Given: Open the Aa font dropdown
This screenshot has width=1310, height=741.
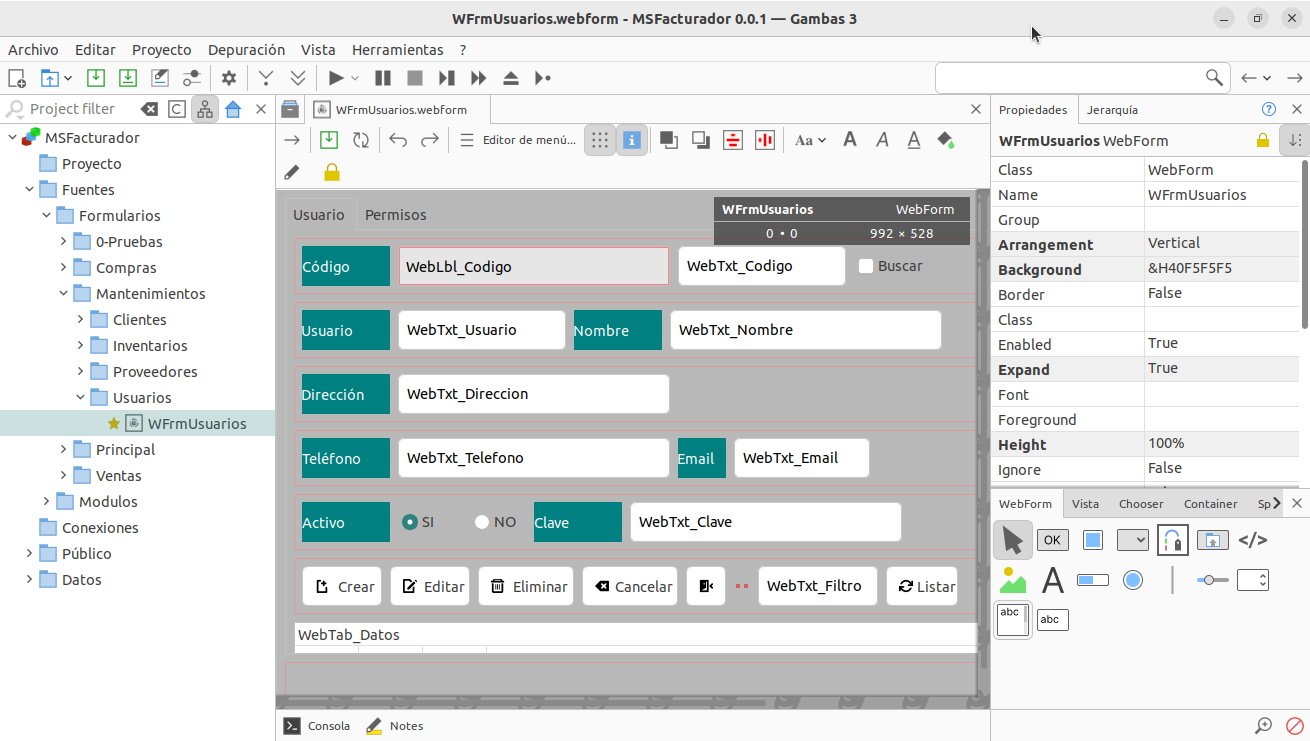Looking at the screenshot, I should pos(810,140).
